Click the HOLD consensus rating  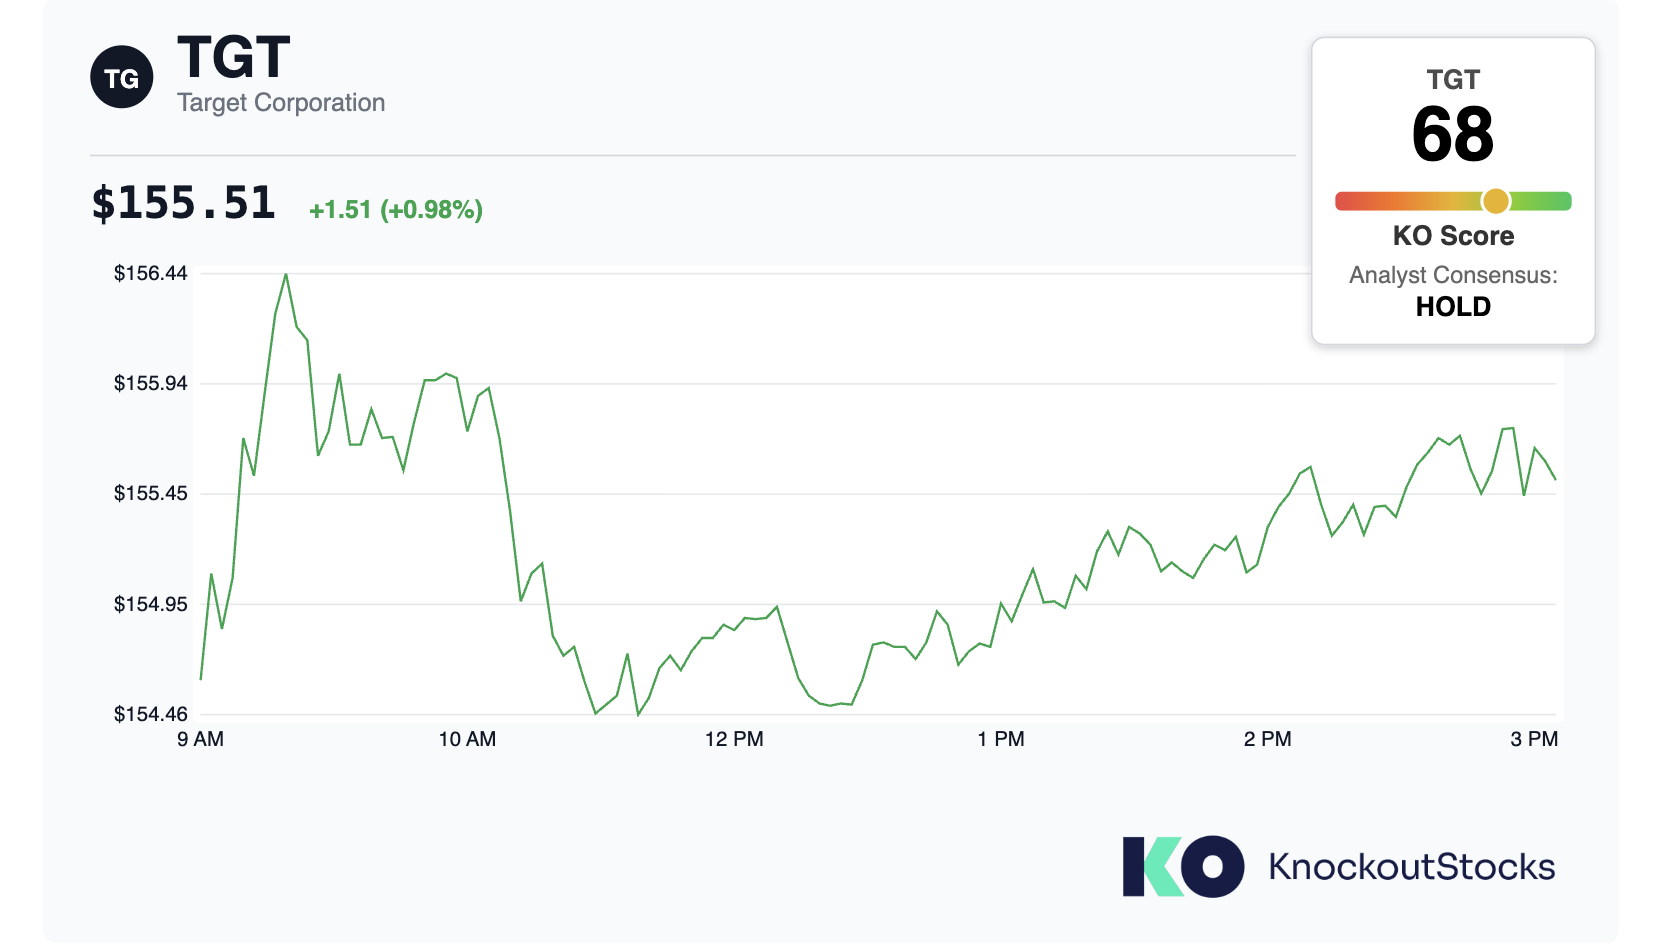(x=1453, y=307)
